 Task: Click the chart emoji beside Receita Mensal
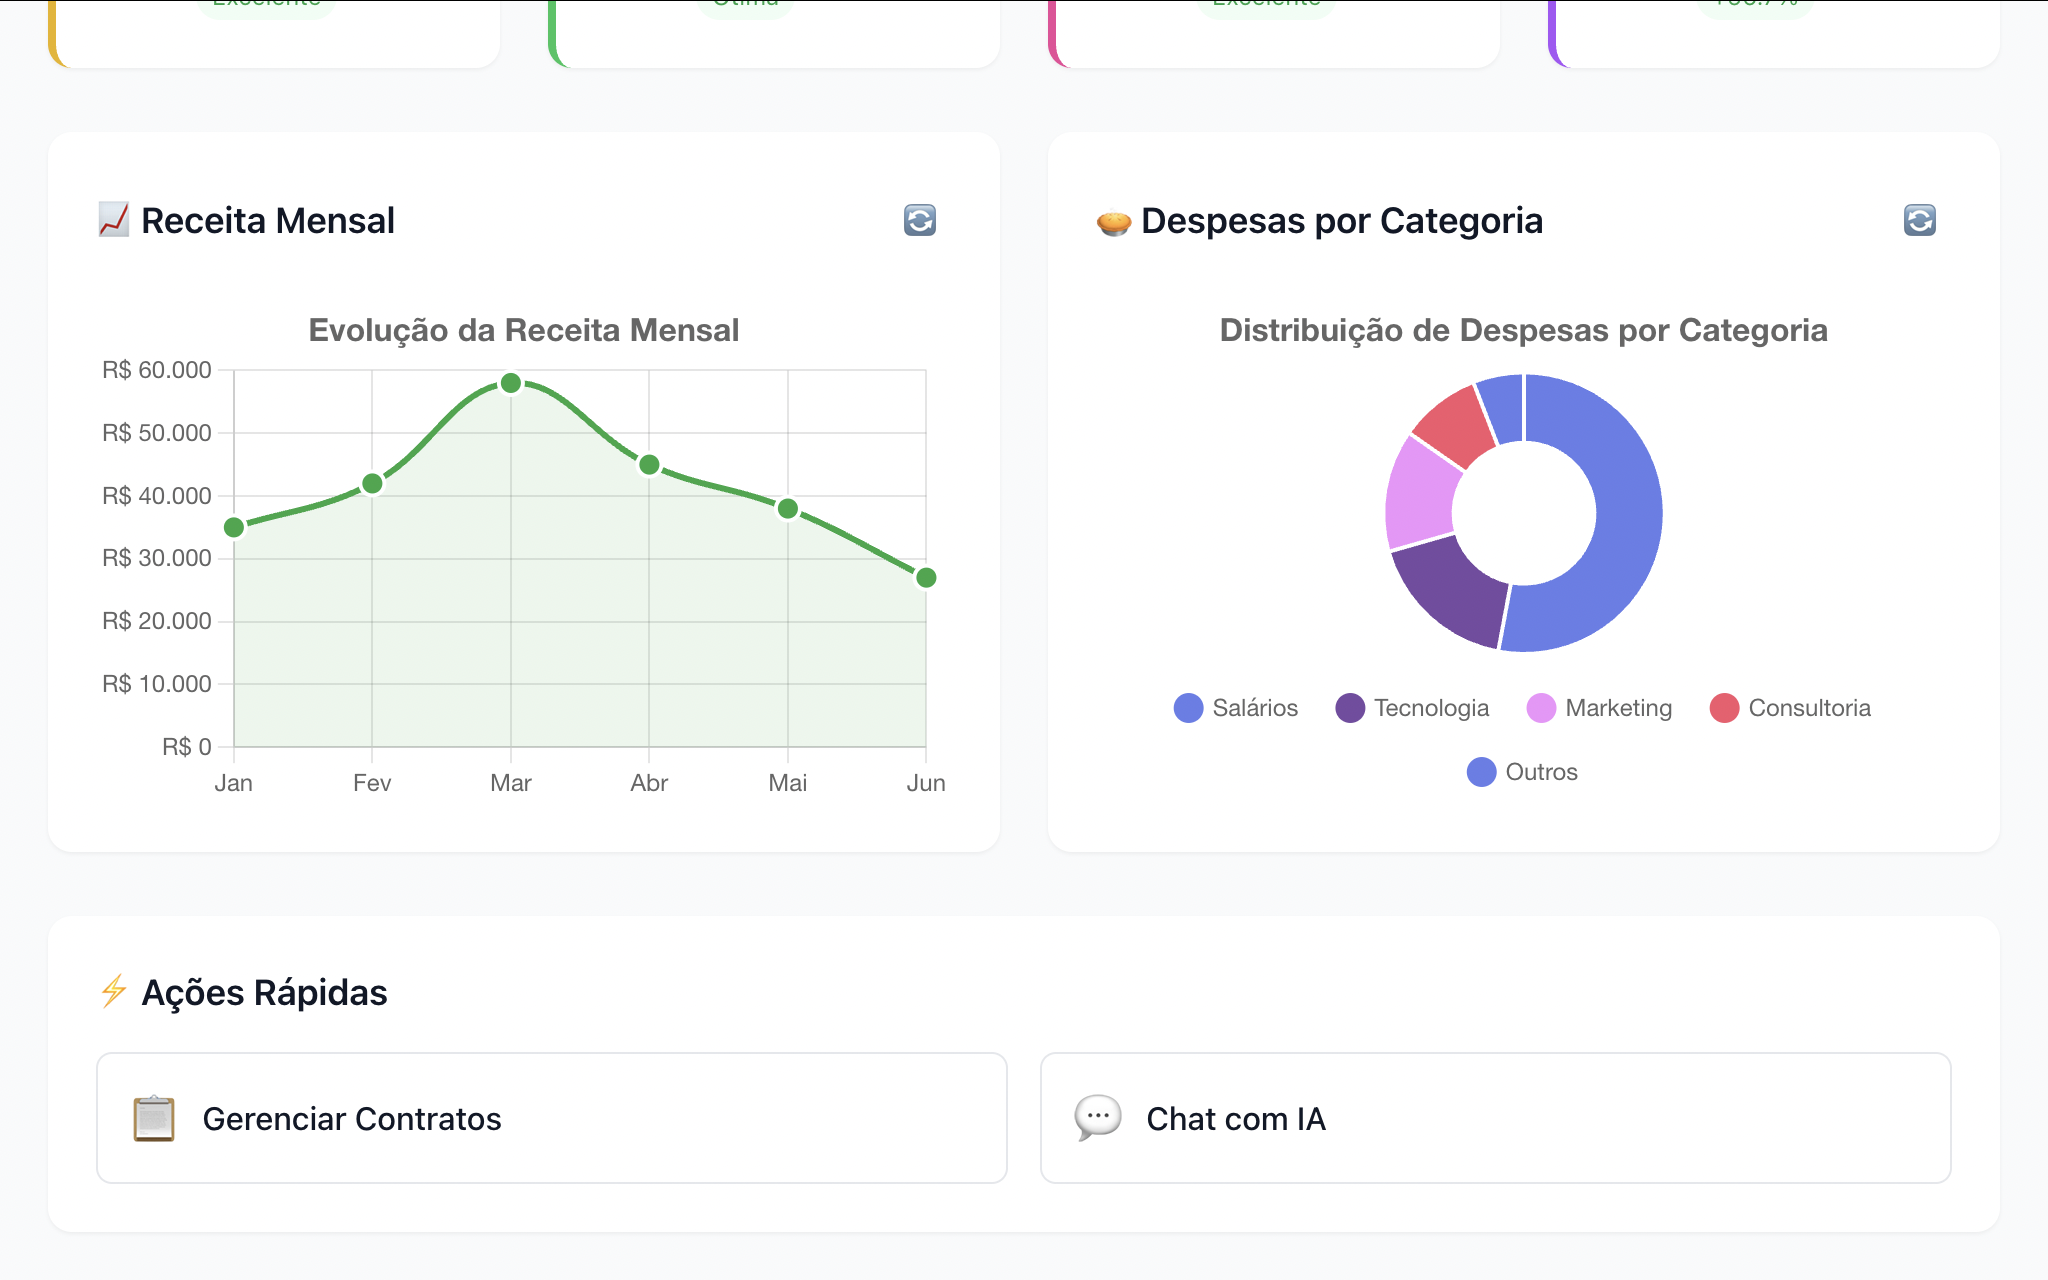(x=113, y=219)
